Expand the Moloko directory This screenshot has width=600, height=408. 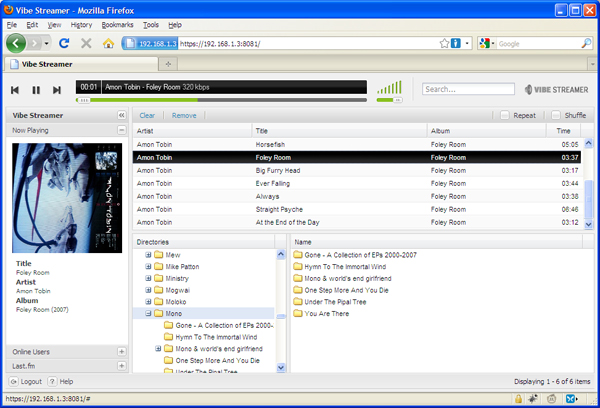(x=148, y=302)
